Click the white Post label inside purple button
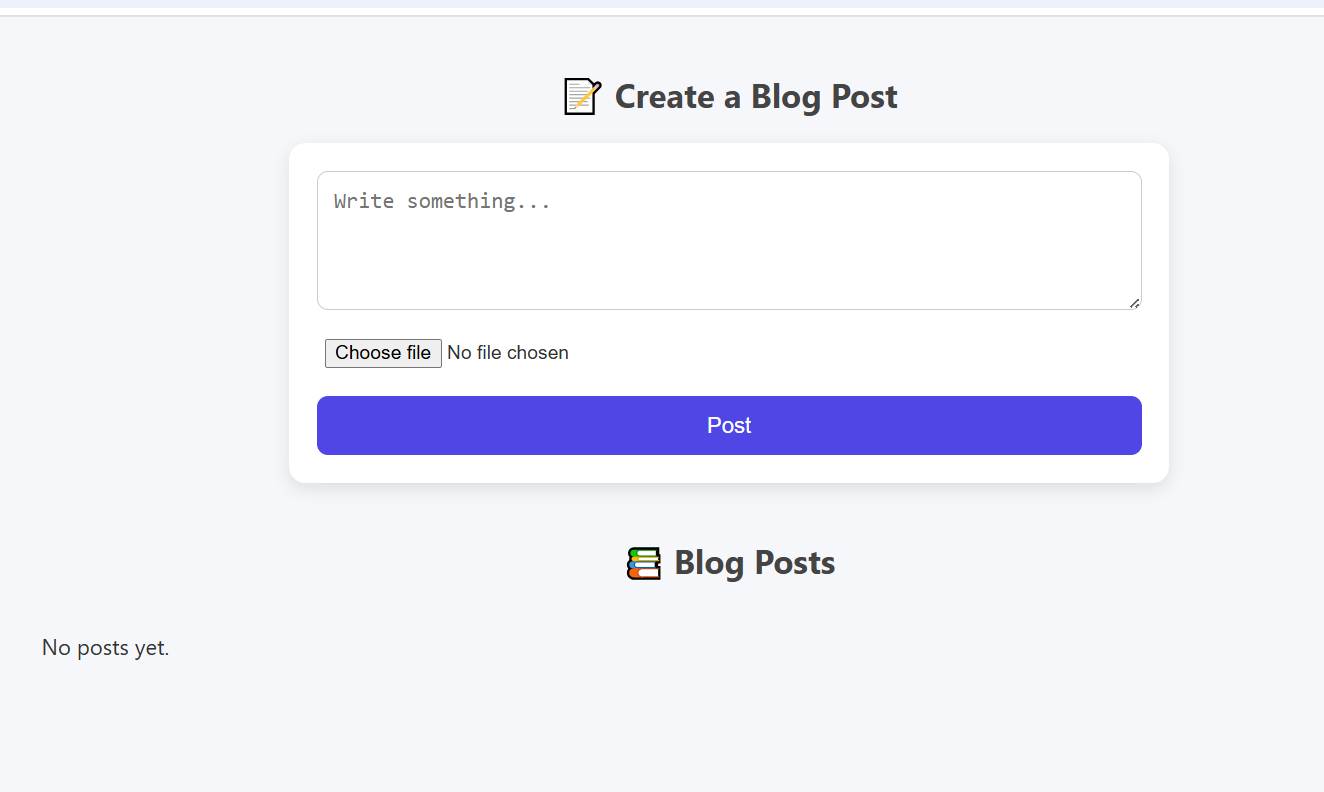Viewport: 1324px width, 792px height. (729, 425)
